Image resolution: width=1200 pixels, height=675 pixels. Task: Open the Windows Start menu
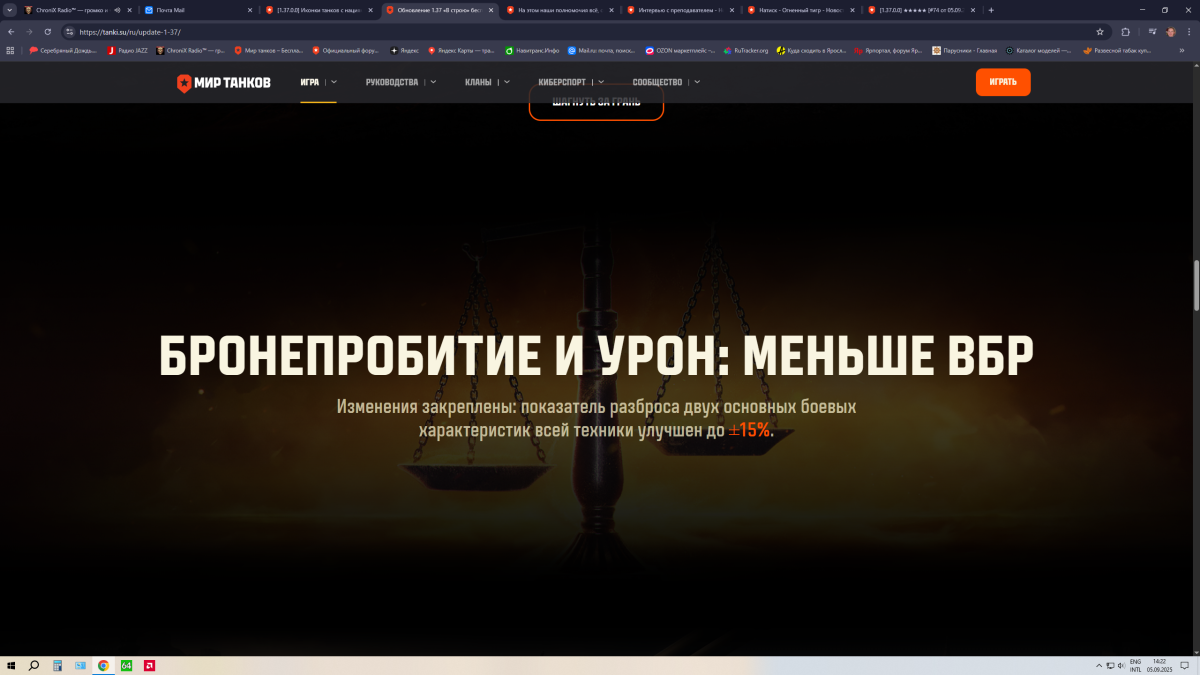(11, 665)
